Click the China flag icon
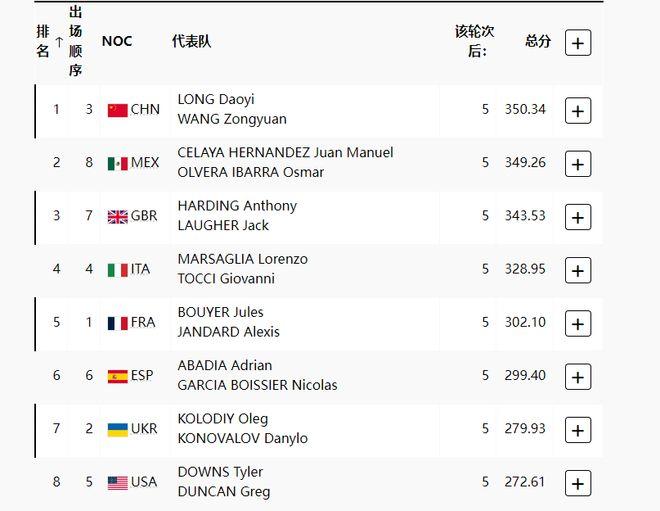Screen dimensions: 660x511 [x=118, y=110]
